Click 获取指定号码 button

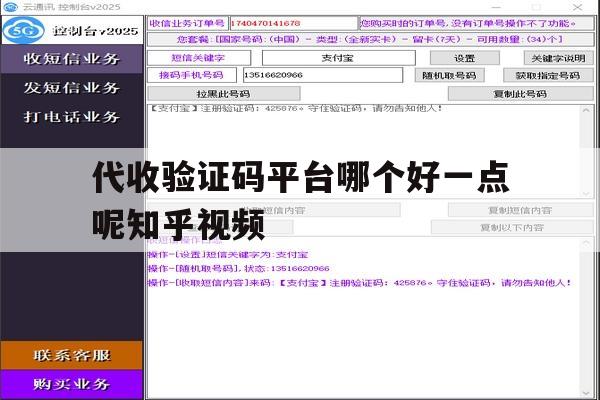click(x=548, y=75)
